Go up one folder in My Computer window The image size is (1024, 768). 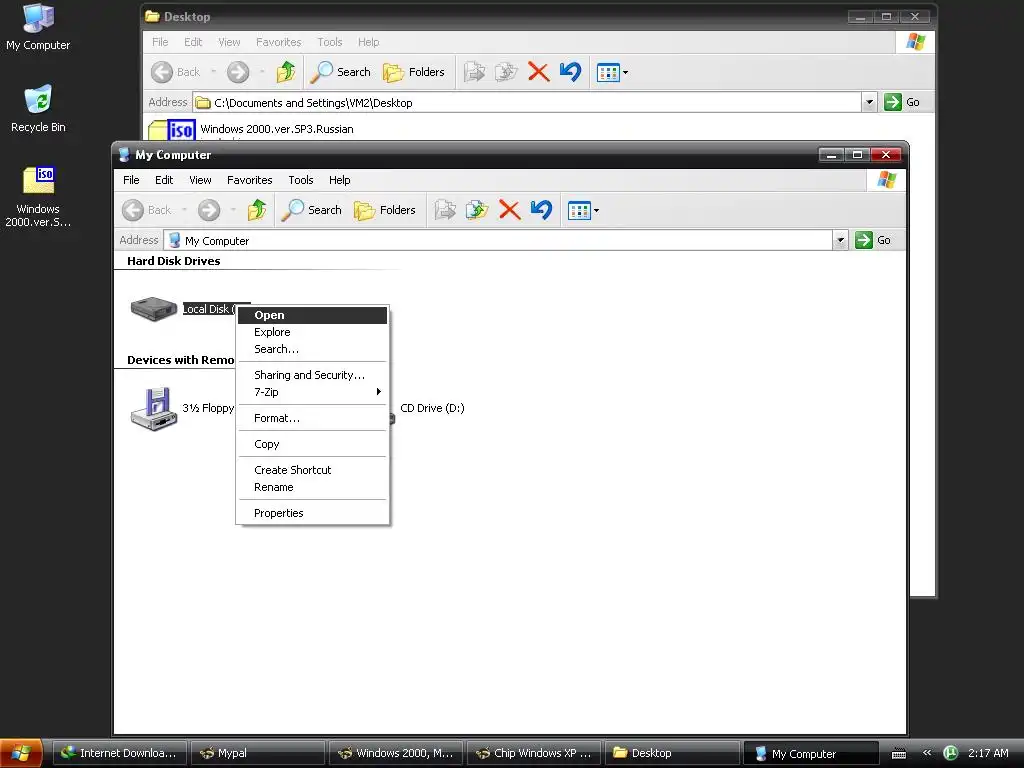(257, 210)
